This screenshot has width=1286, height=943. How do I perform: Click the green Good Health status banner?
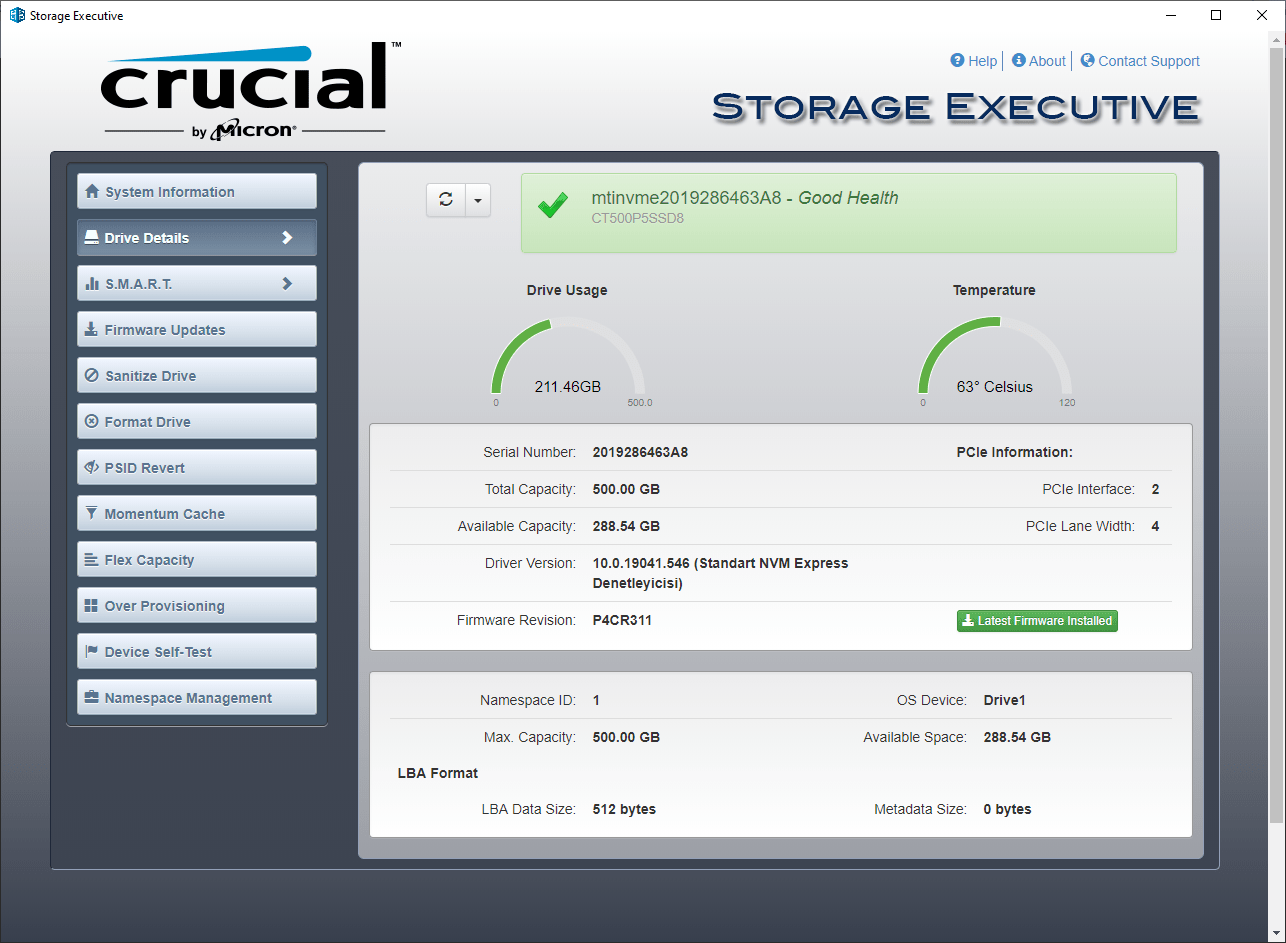pos(849,213)
